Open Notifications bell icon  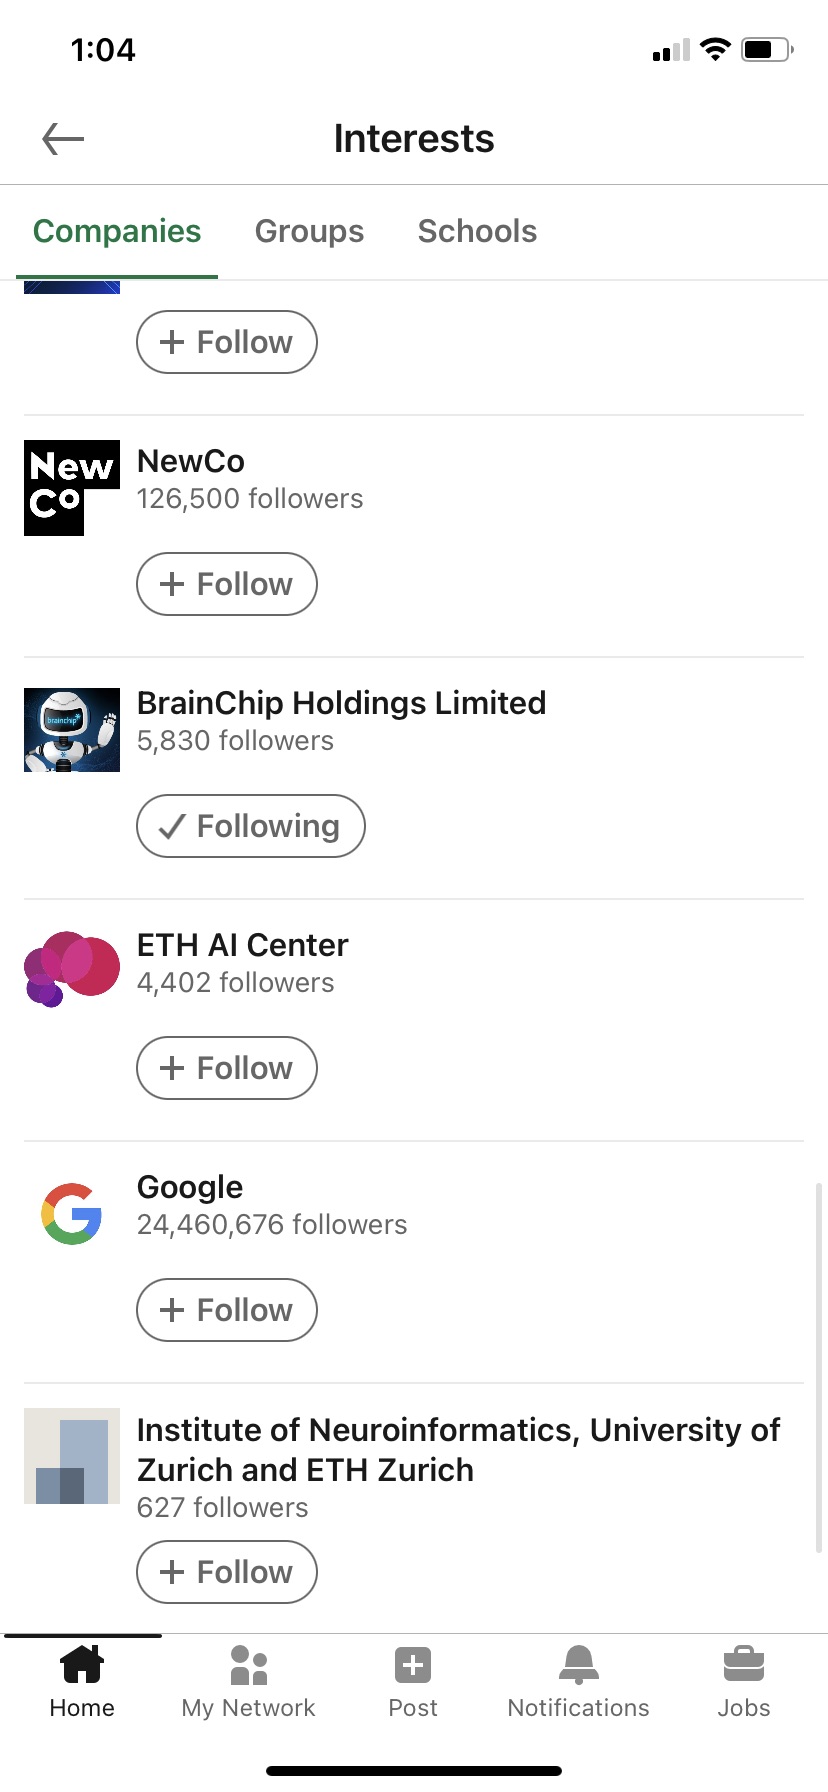(x=578, y=1665)
